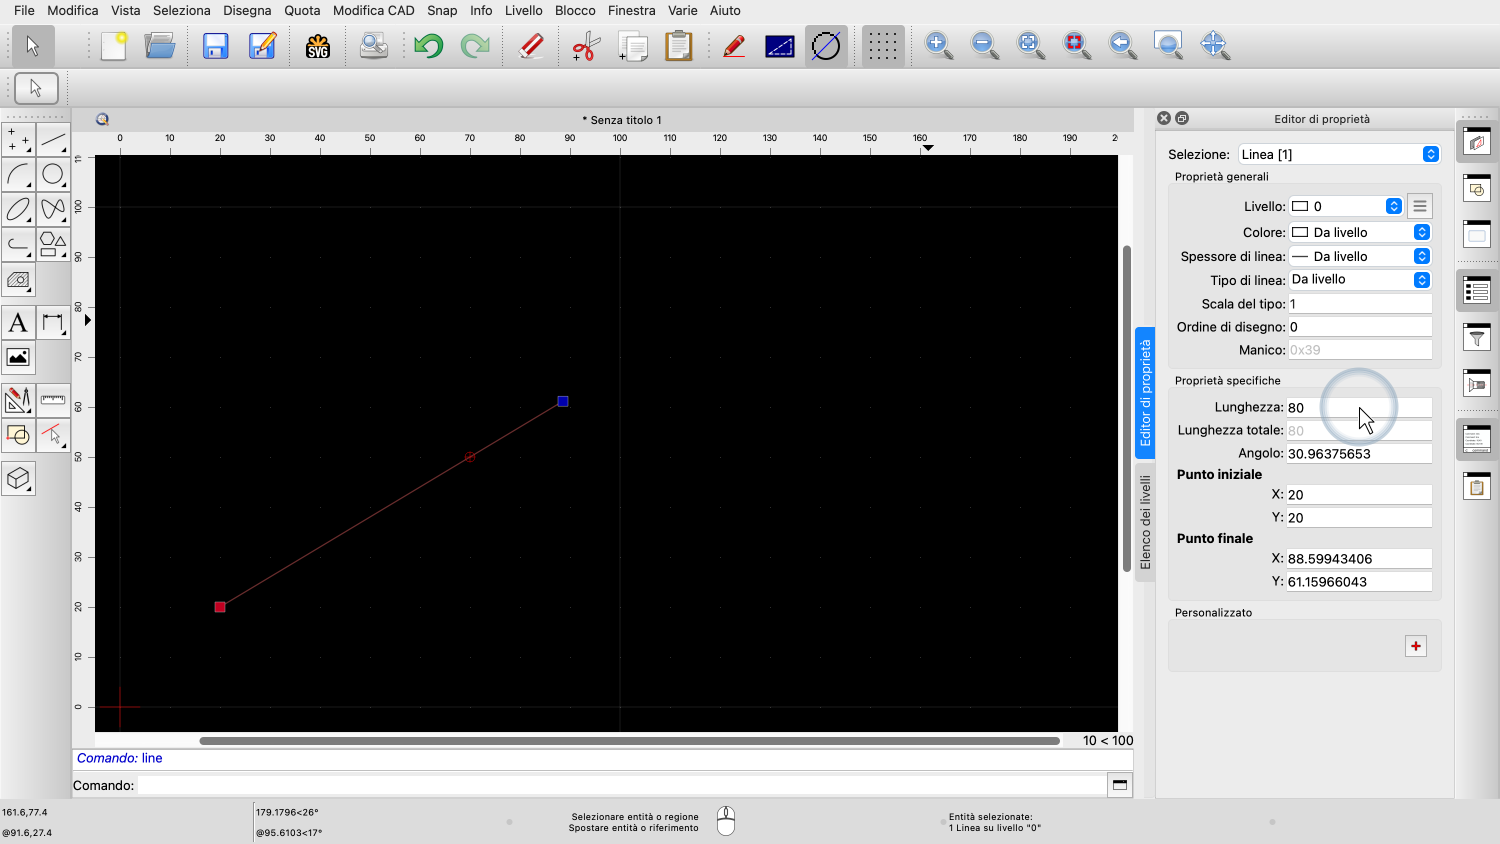Viewport: 1500px width, 844px height.
Task: Toggle the selection filter panel
Action: [1477, 338]
